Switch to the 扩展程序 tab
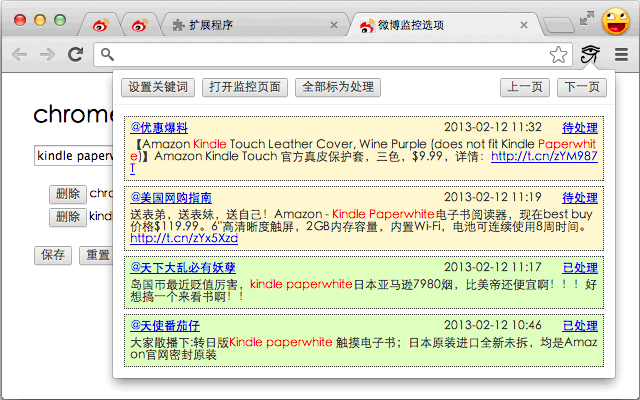 point(253,25)
